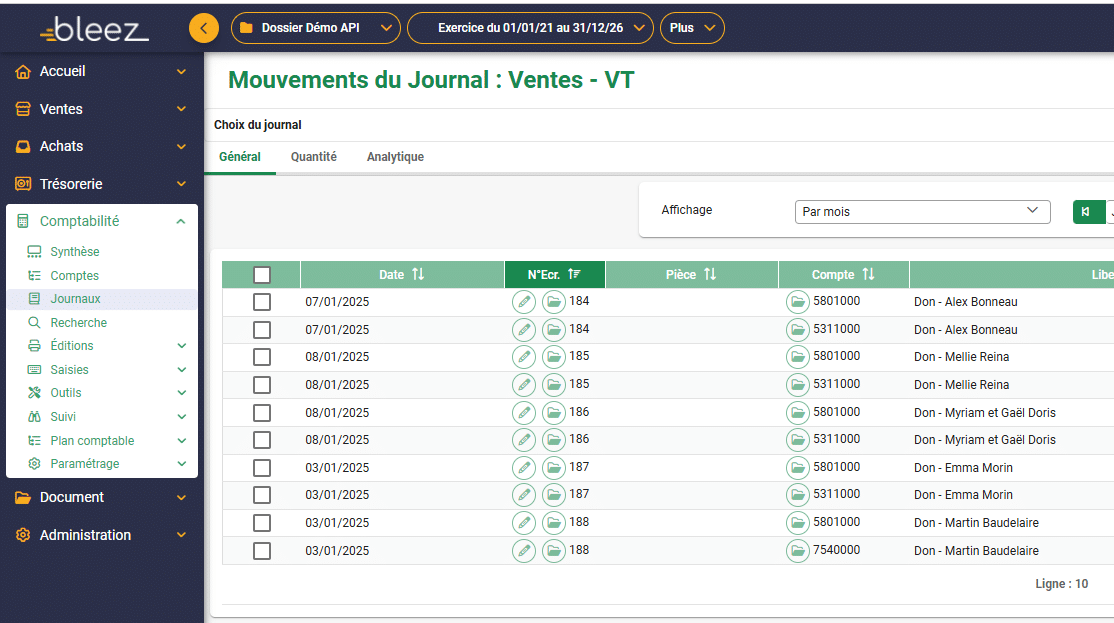Sort by the Pièce column arrows
The height and width of the screenshot is (623, 1114).
[x=710, y=274]
